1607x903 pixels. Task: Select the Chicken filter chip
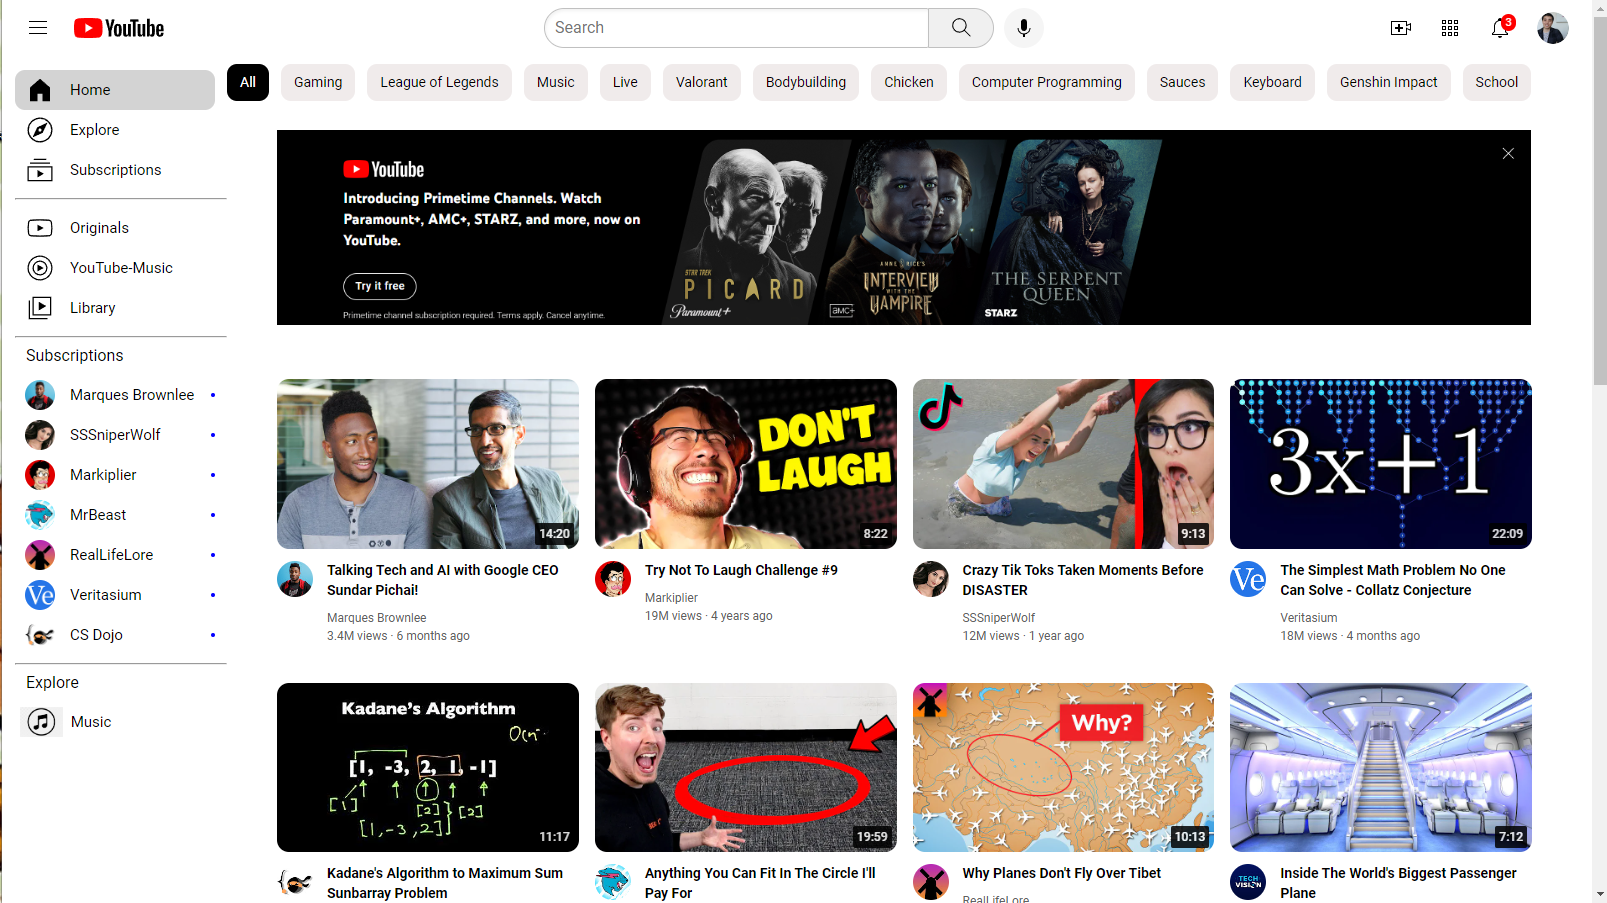(909, 82)
